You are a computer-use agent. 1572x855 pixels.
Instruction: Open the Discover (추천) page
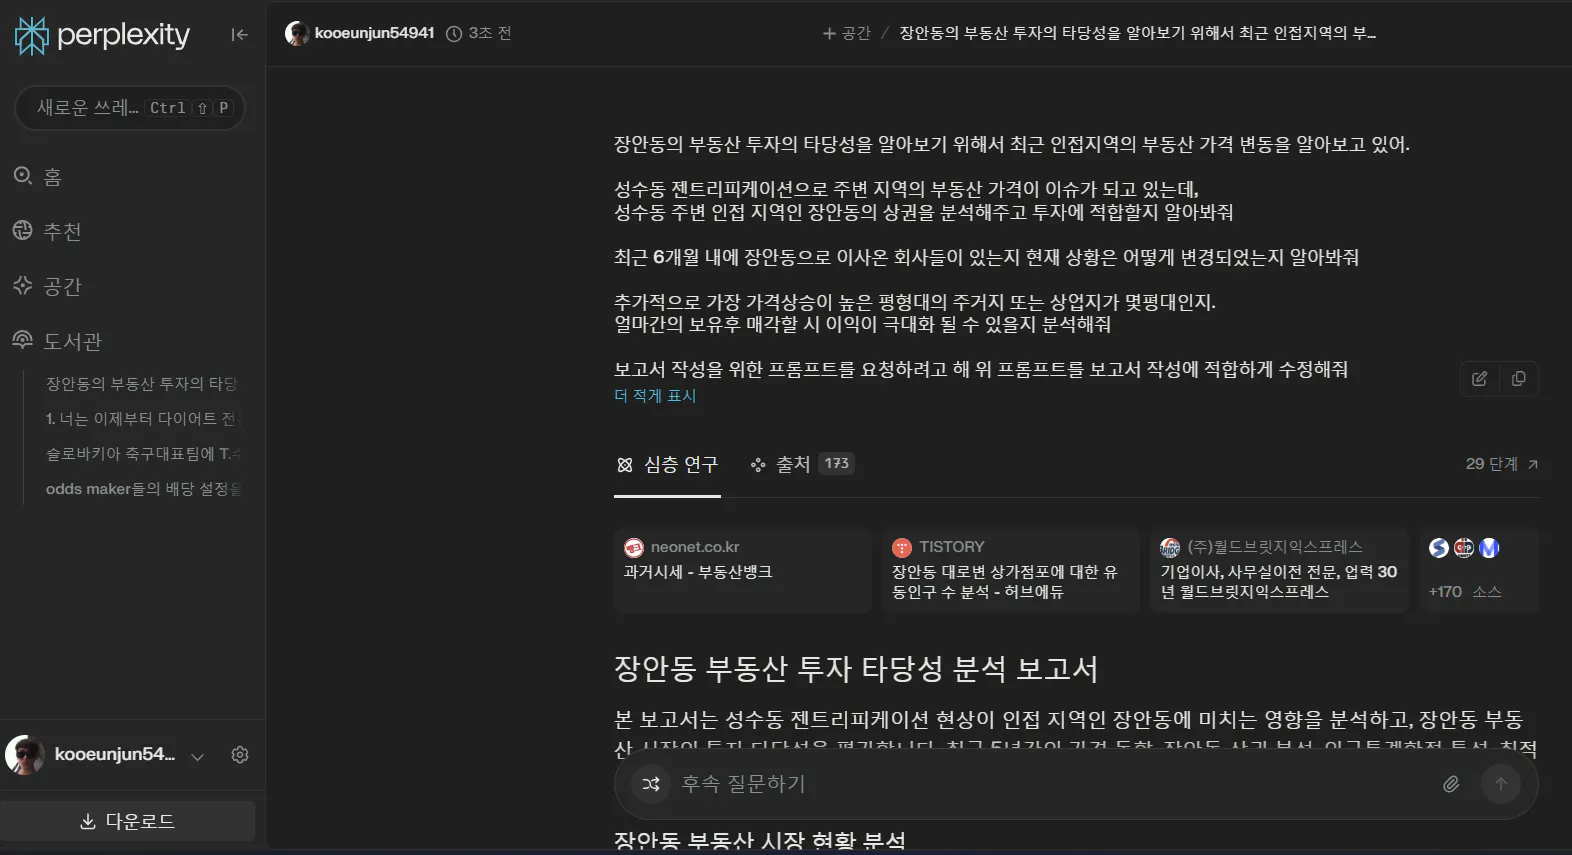click(46, 231)
